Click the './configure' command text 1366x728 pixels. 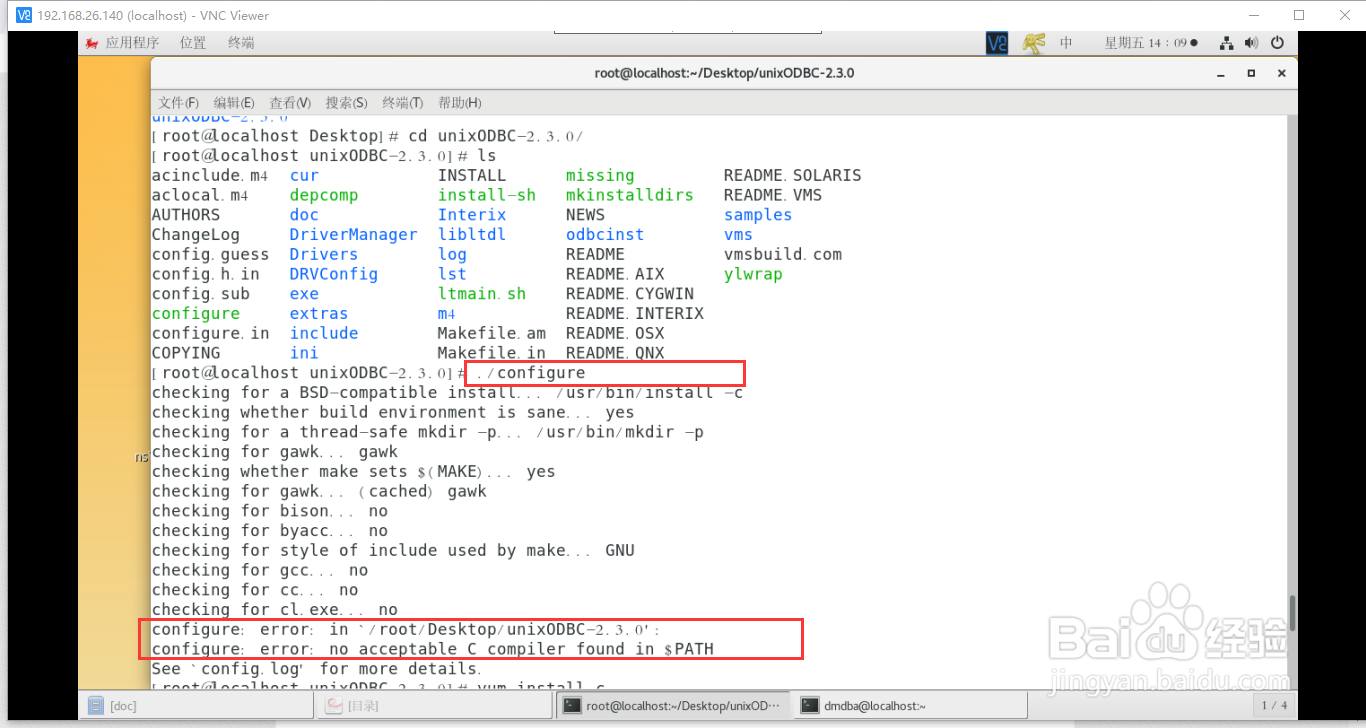tap(531, 373)
